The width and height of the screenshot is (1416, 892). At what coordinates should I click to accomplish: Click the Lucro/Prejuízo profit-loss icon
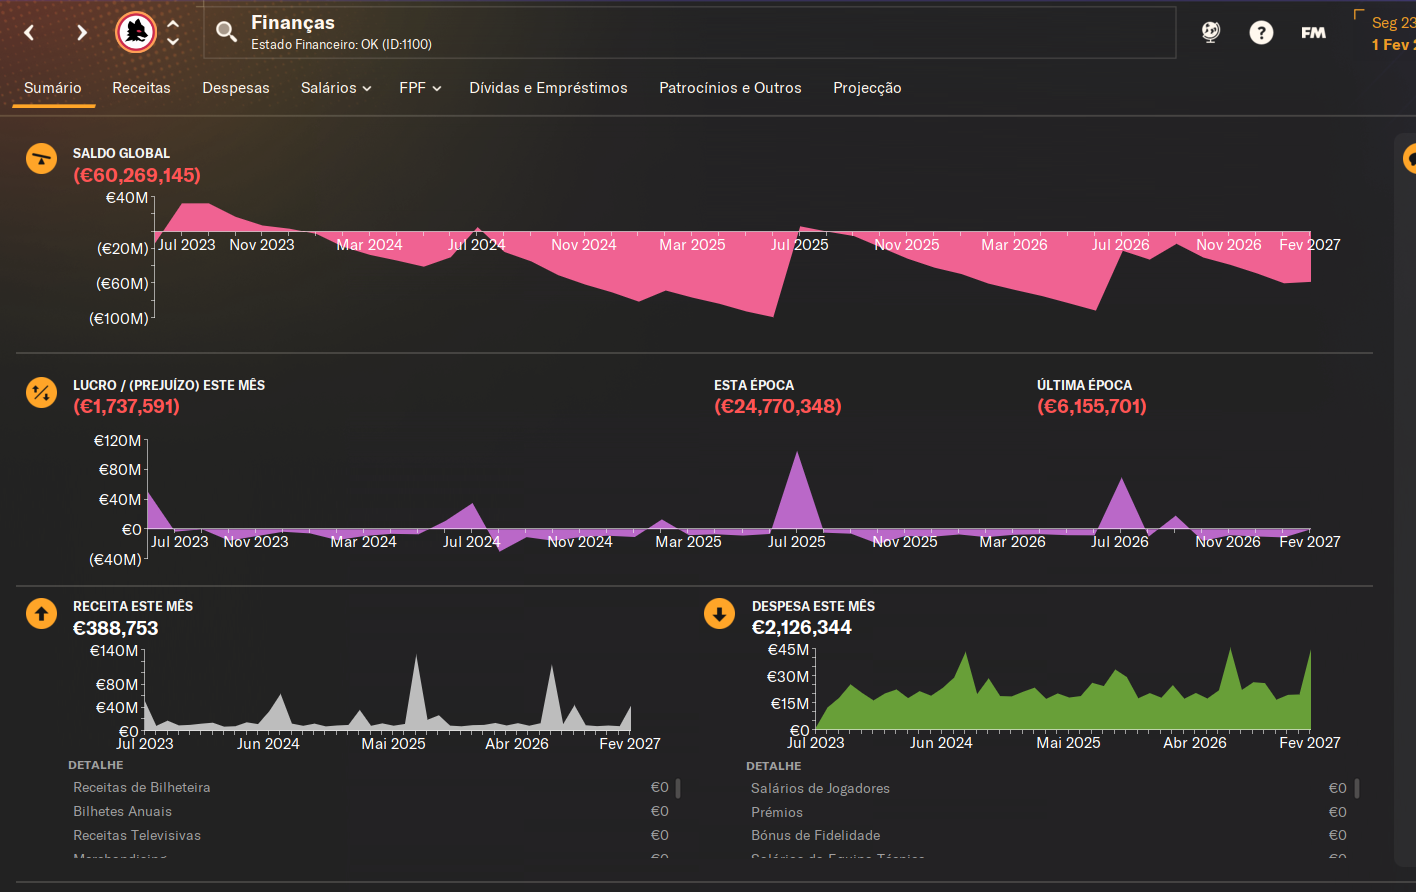[41, 393]
